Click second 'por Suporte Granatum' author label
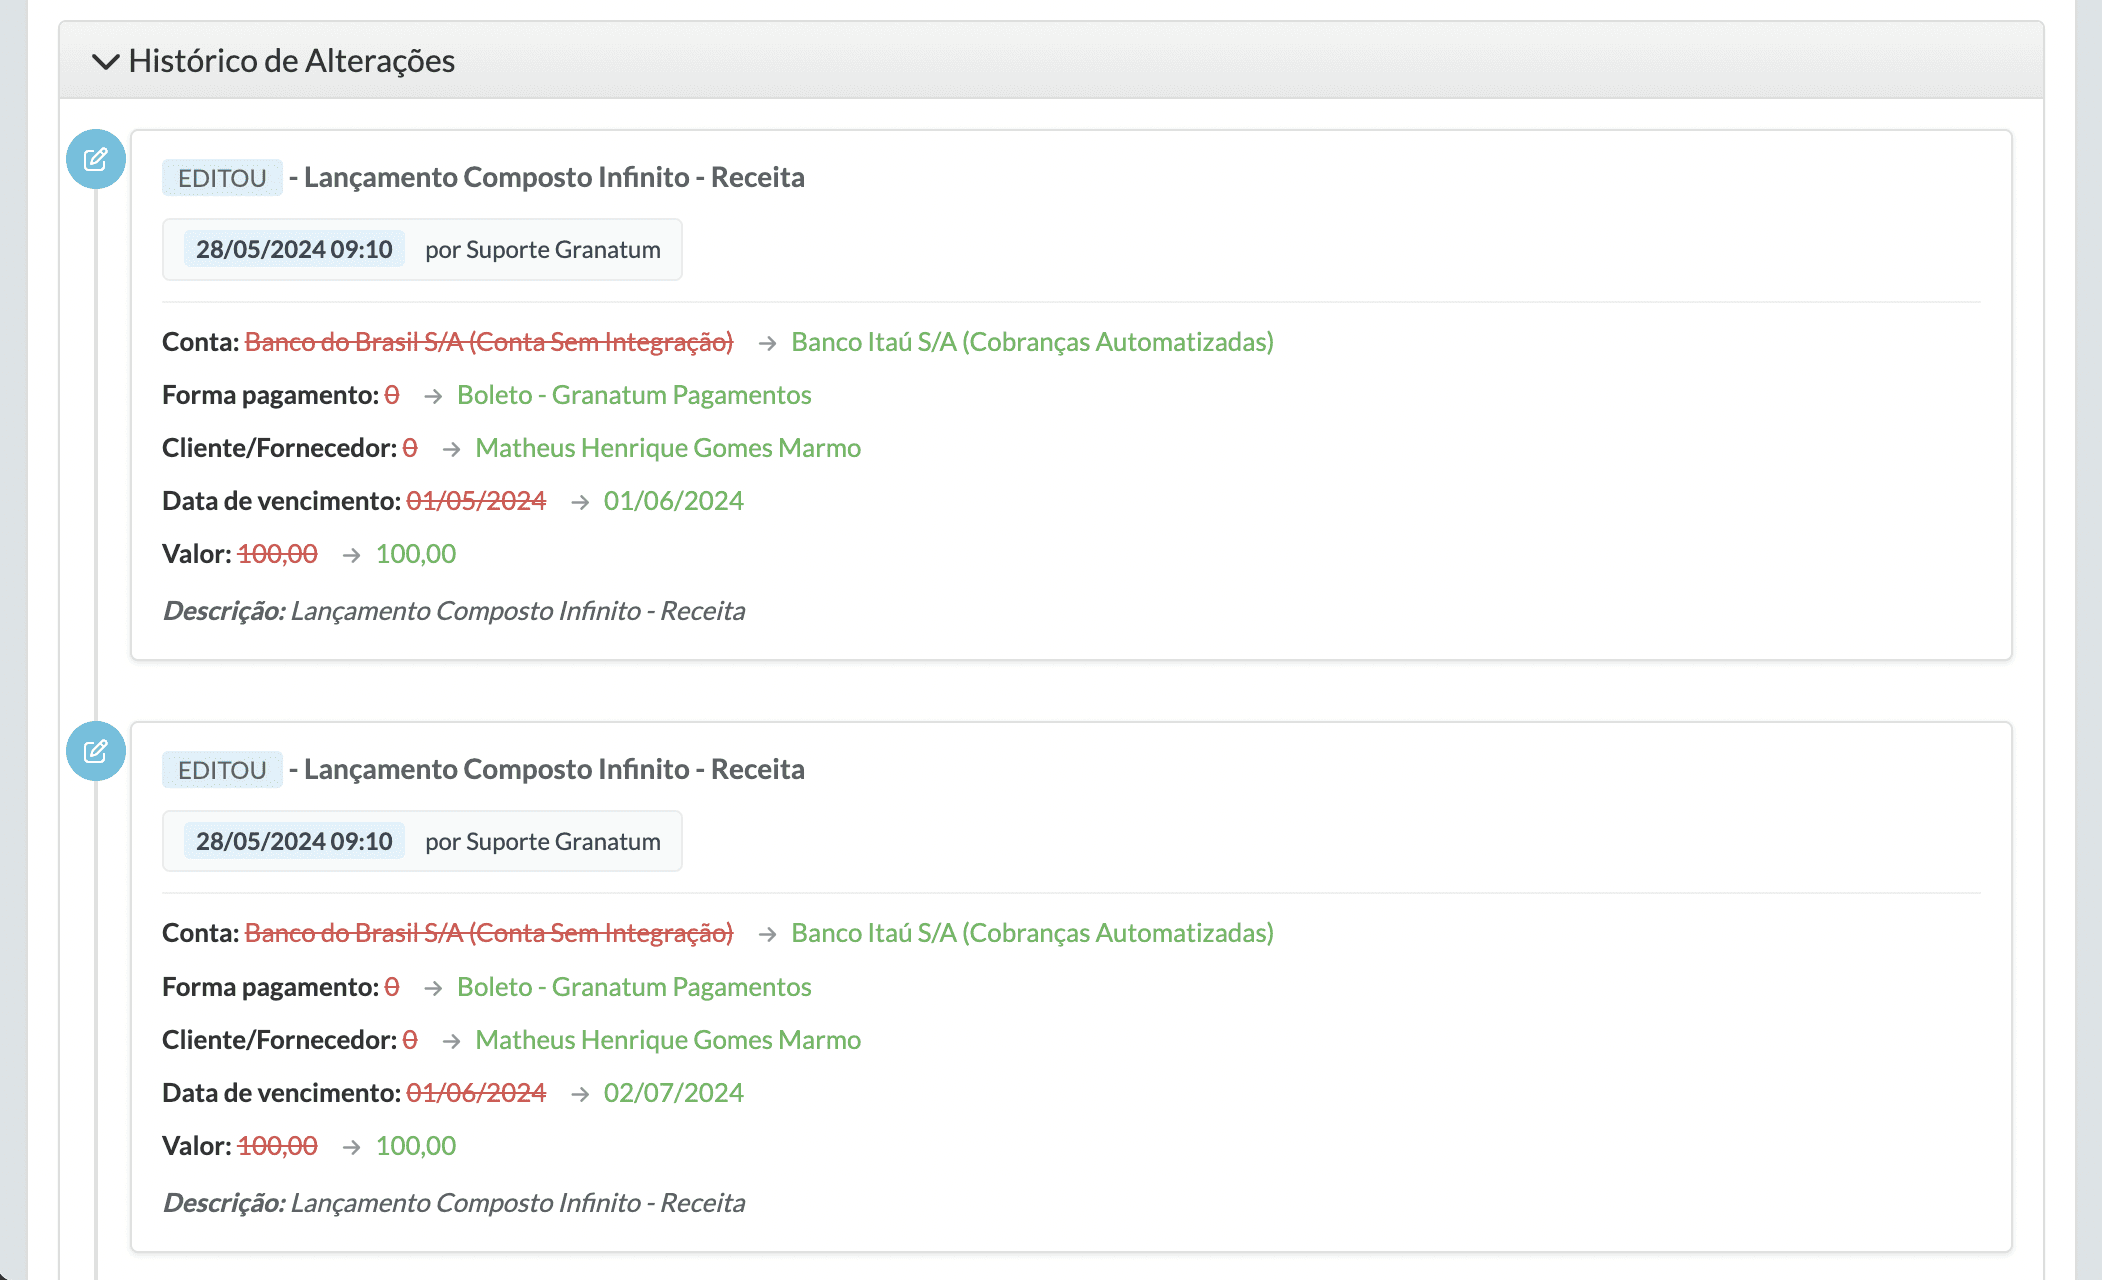The height and width of the screenshot is (1280, 2102). click(542, 841)
